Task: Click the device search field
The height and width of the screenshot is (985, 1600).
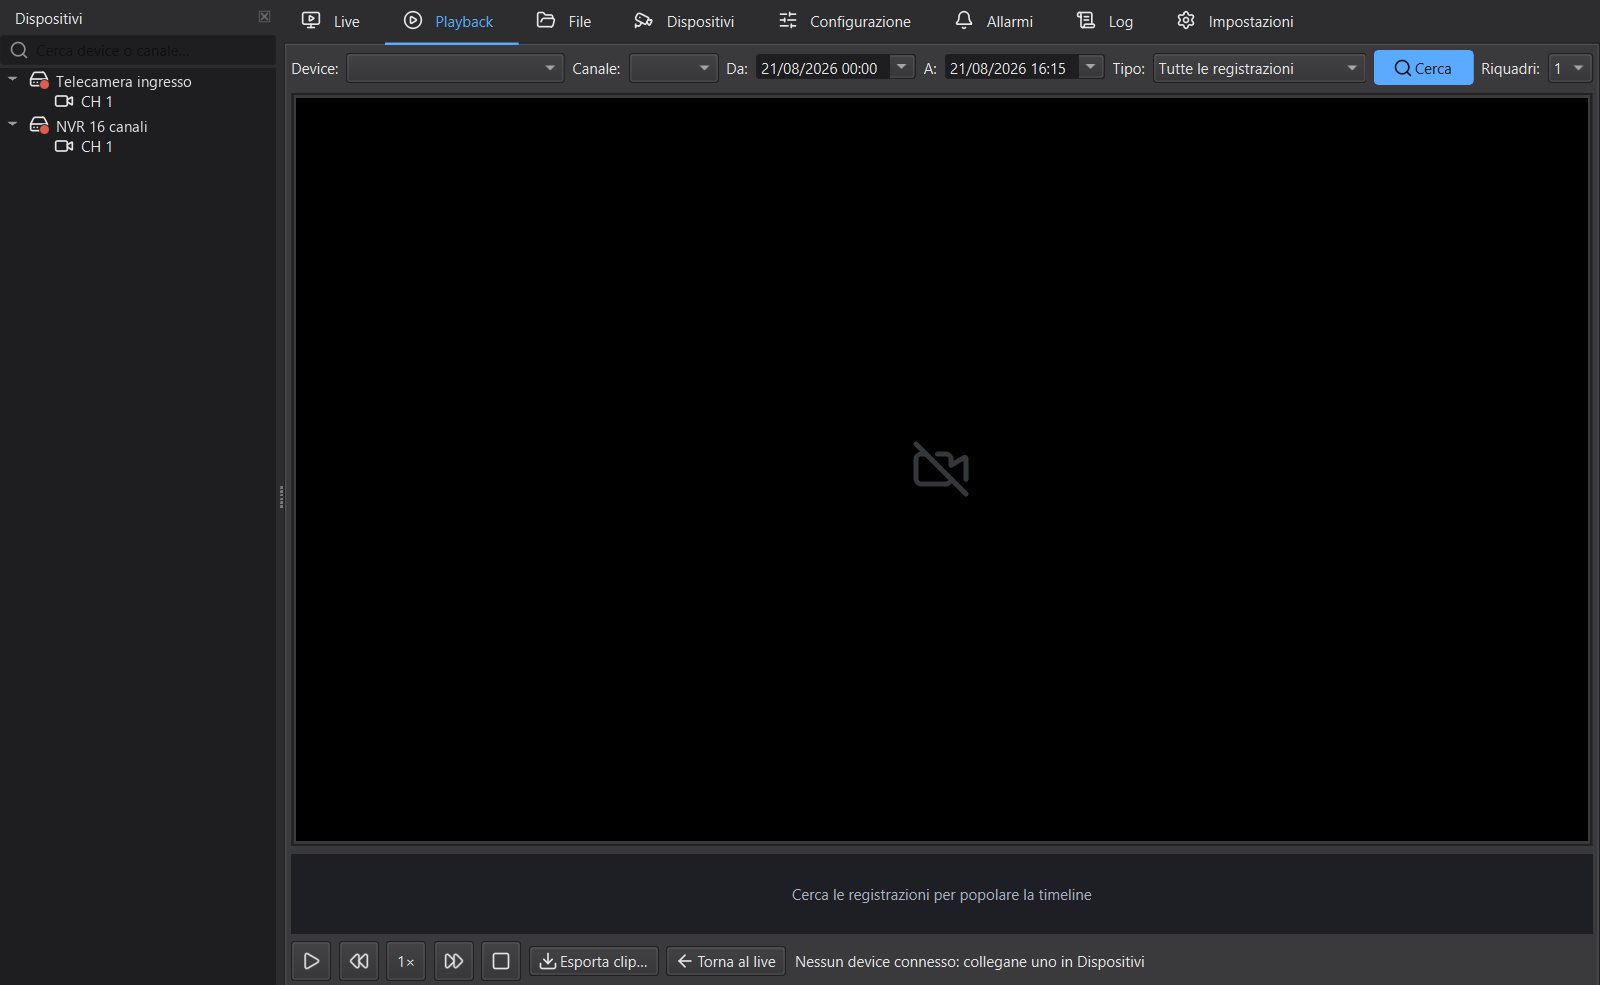Action: click(138, 50)
